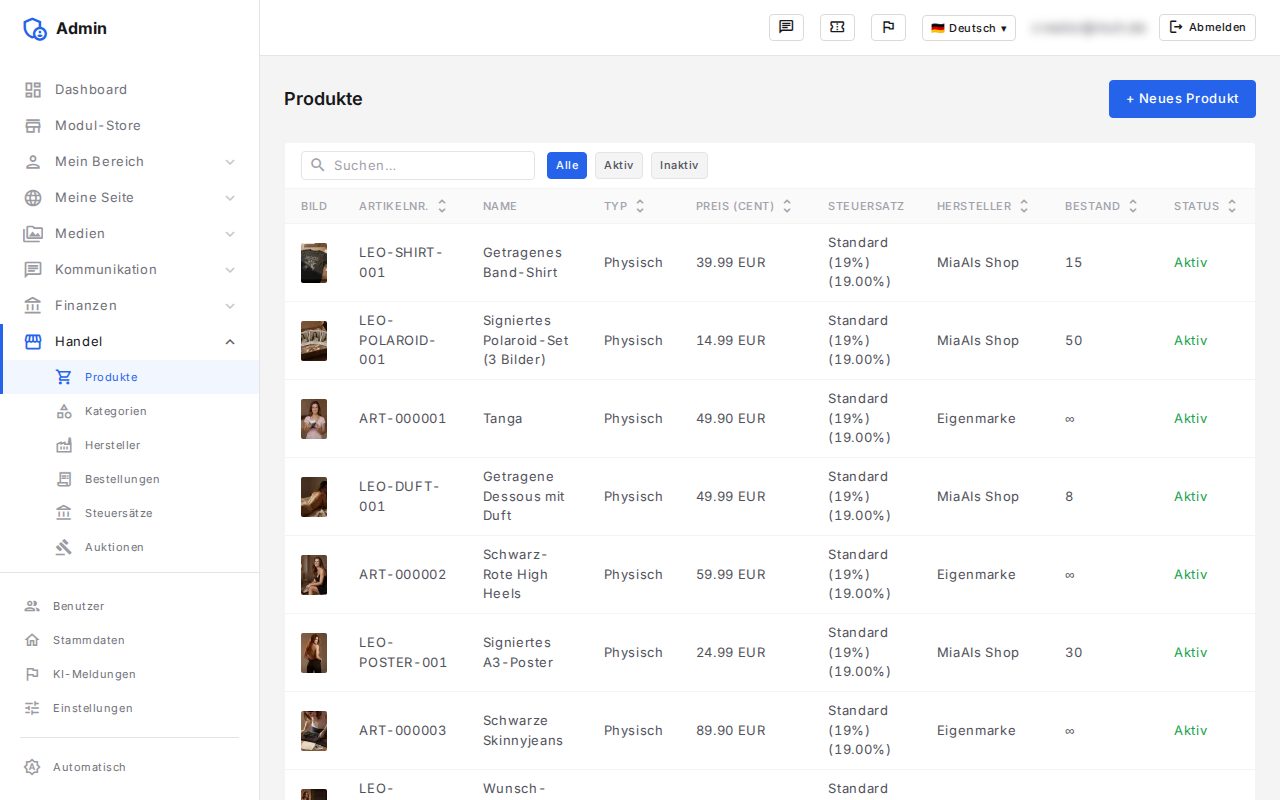1280x800 pixels.
Task: Click the Abmelden logout button
Action: point(1207,28)
